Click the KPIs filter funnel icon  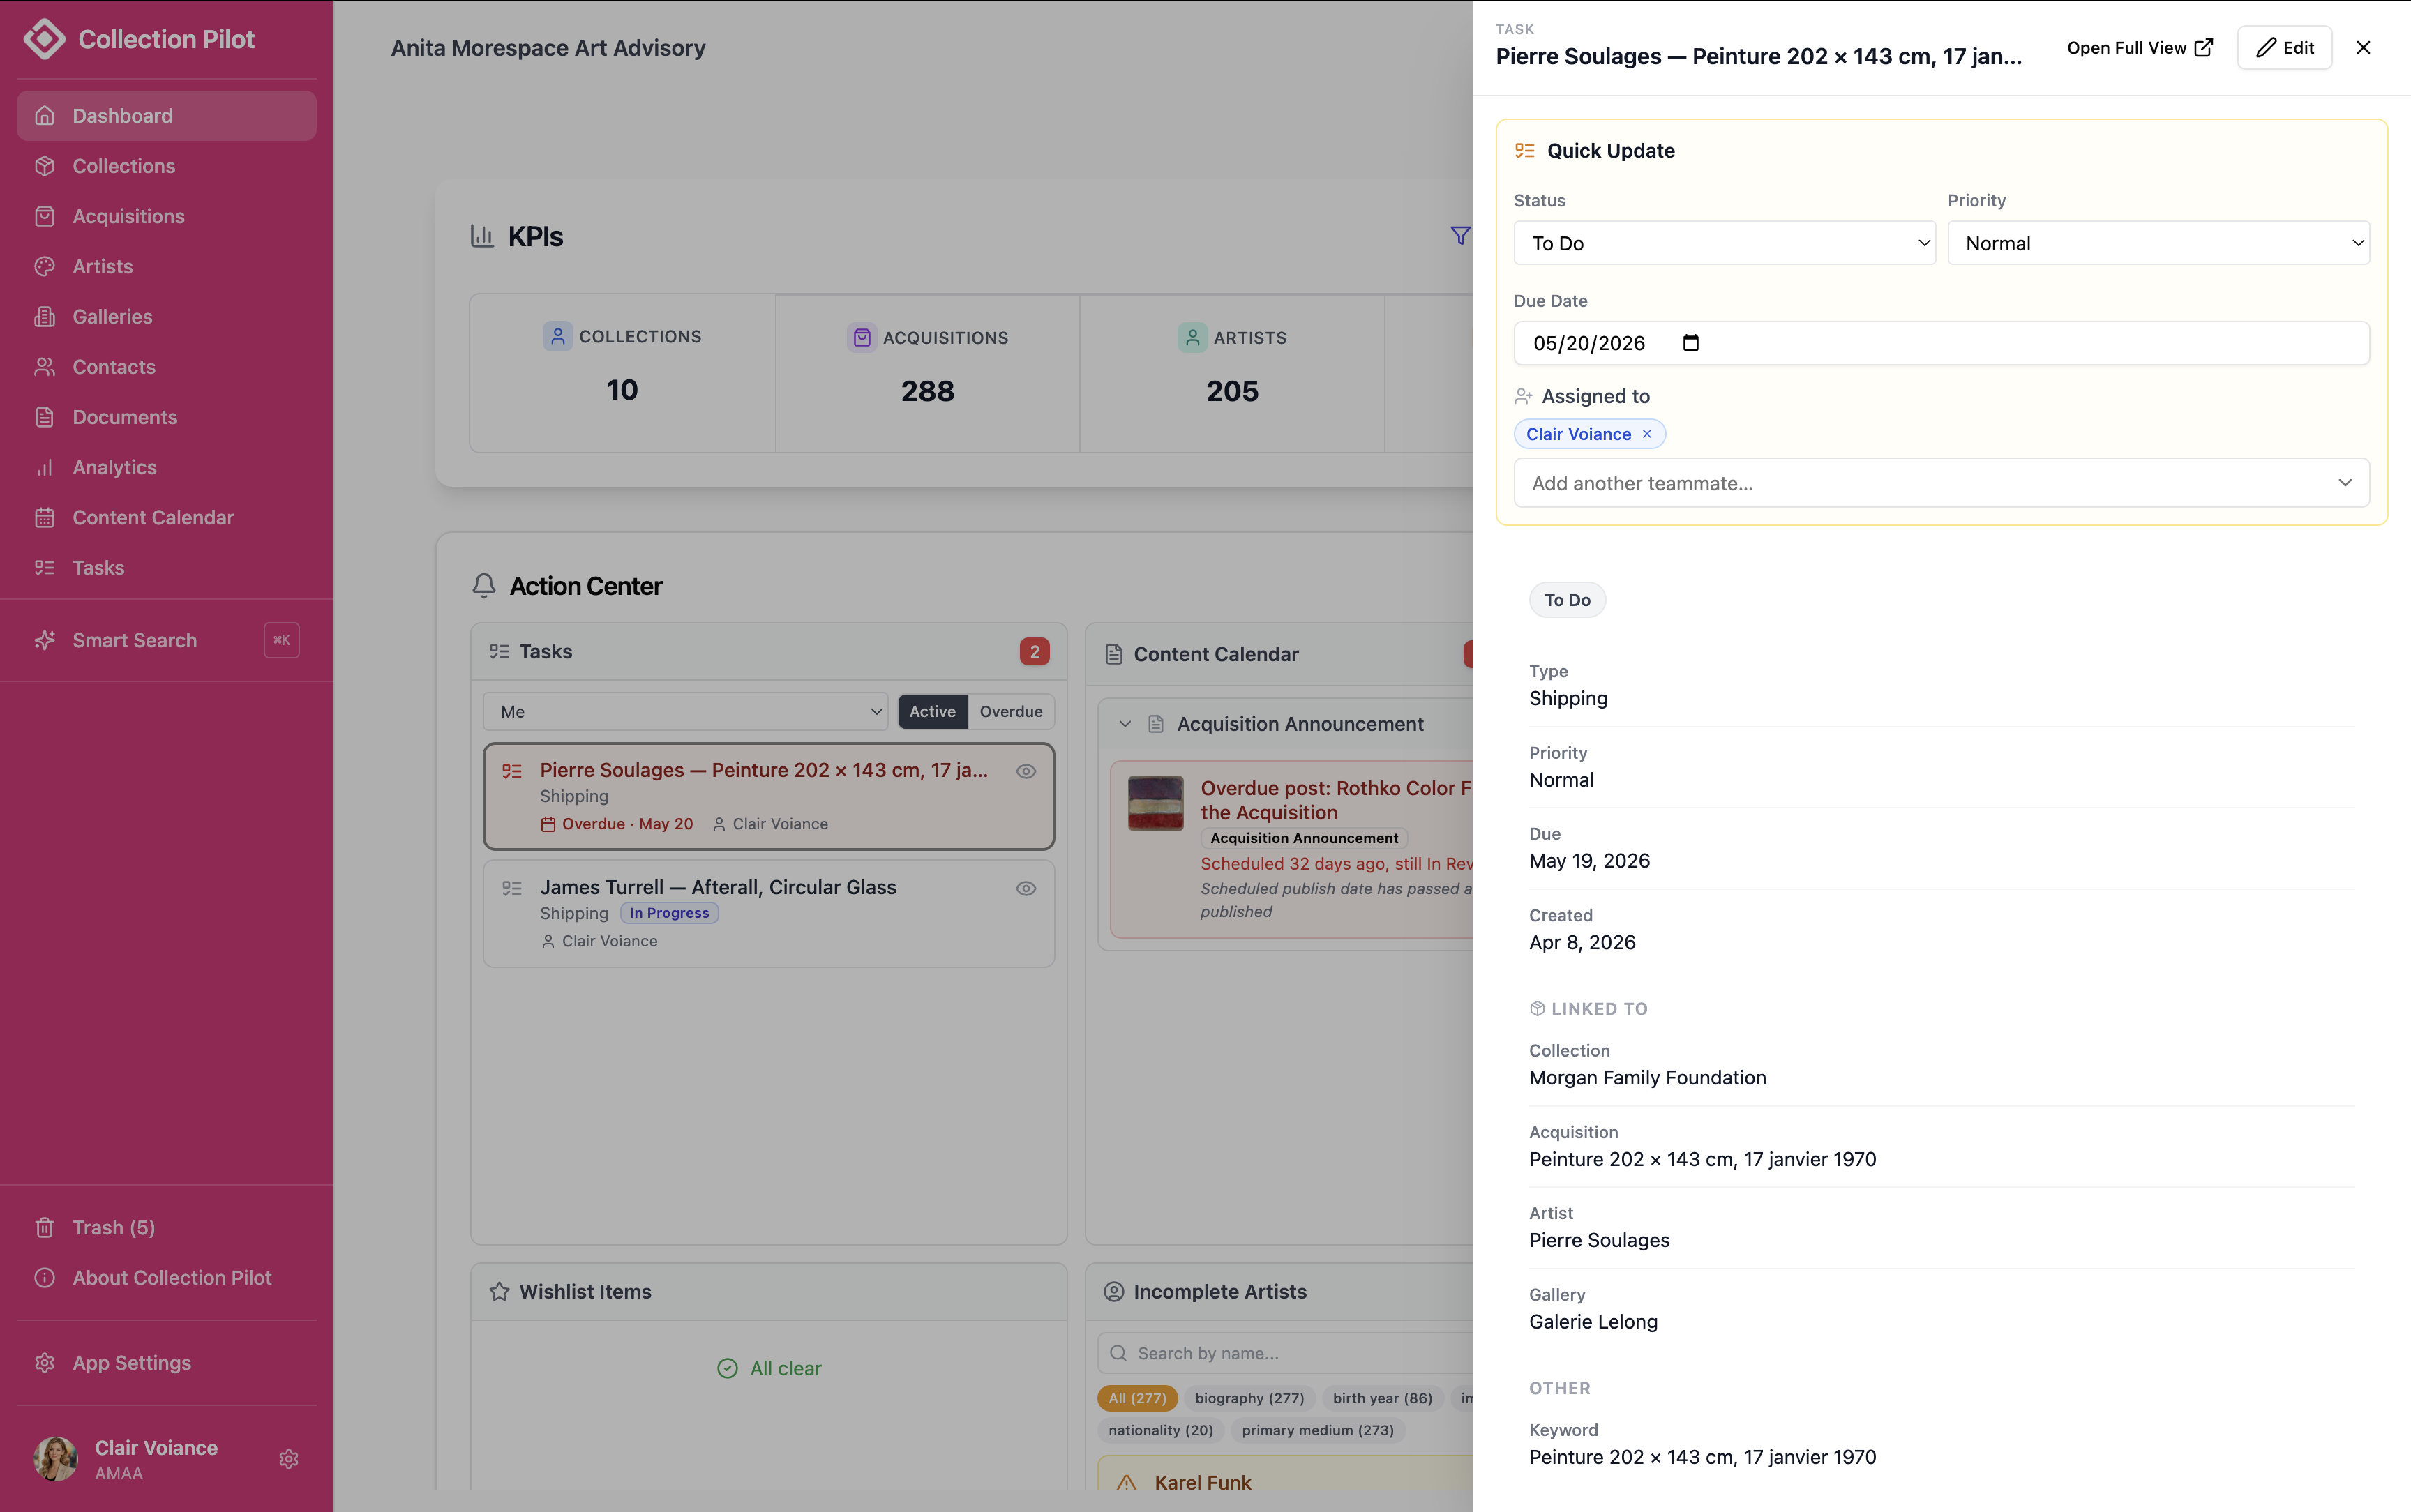1460,236
